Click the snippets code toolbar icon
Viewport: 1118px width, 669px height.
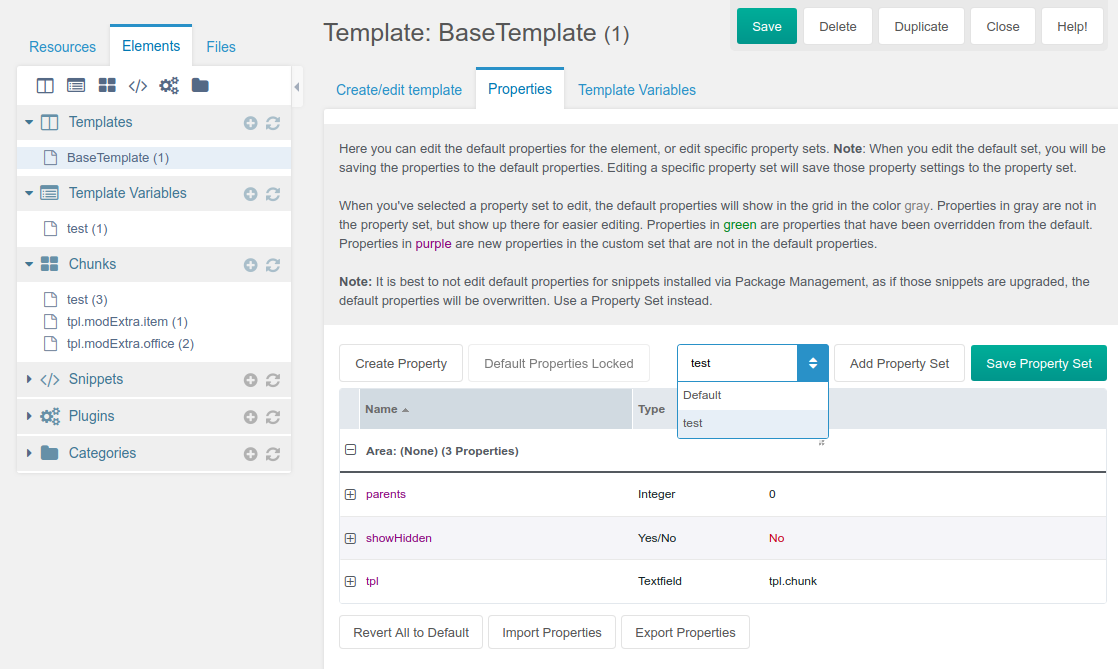point(138,86)
